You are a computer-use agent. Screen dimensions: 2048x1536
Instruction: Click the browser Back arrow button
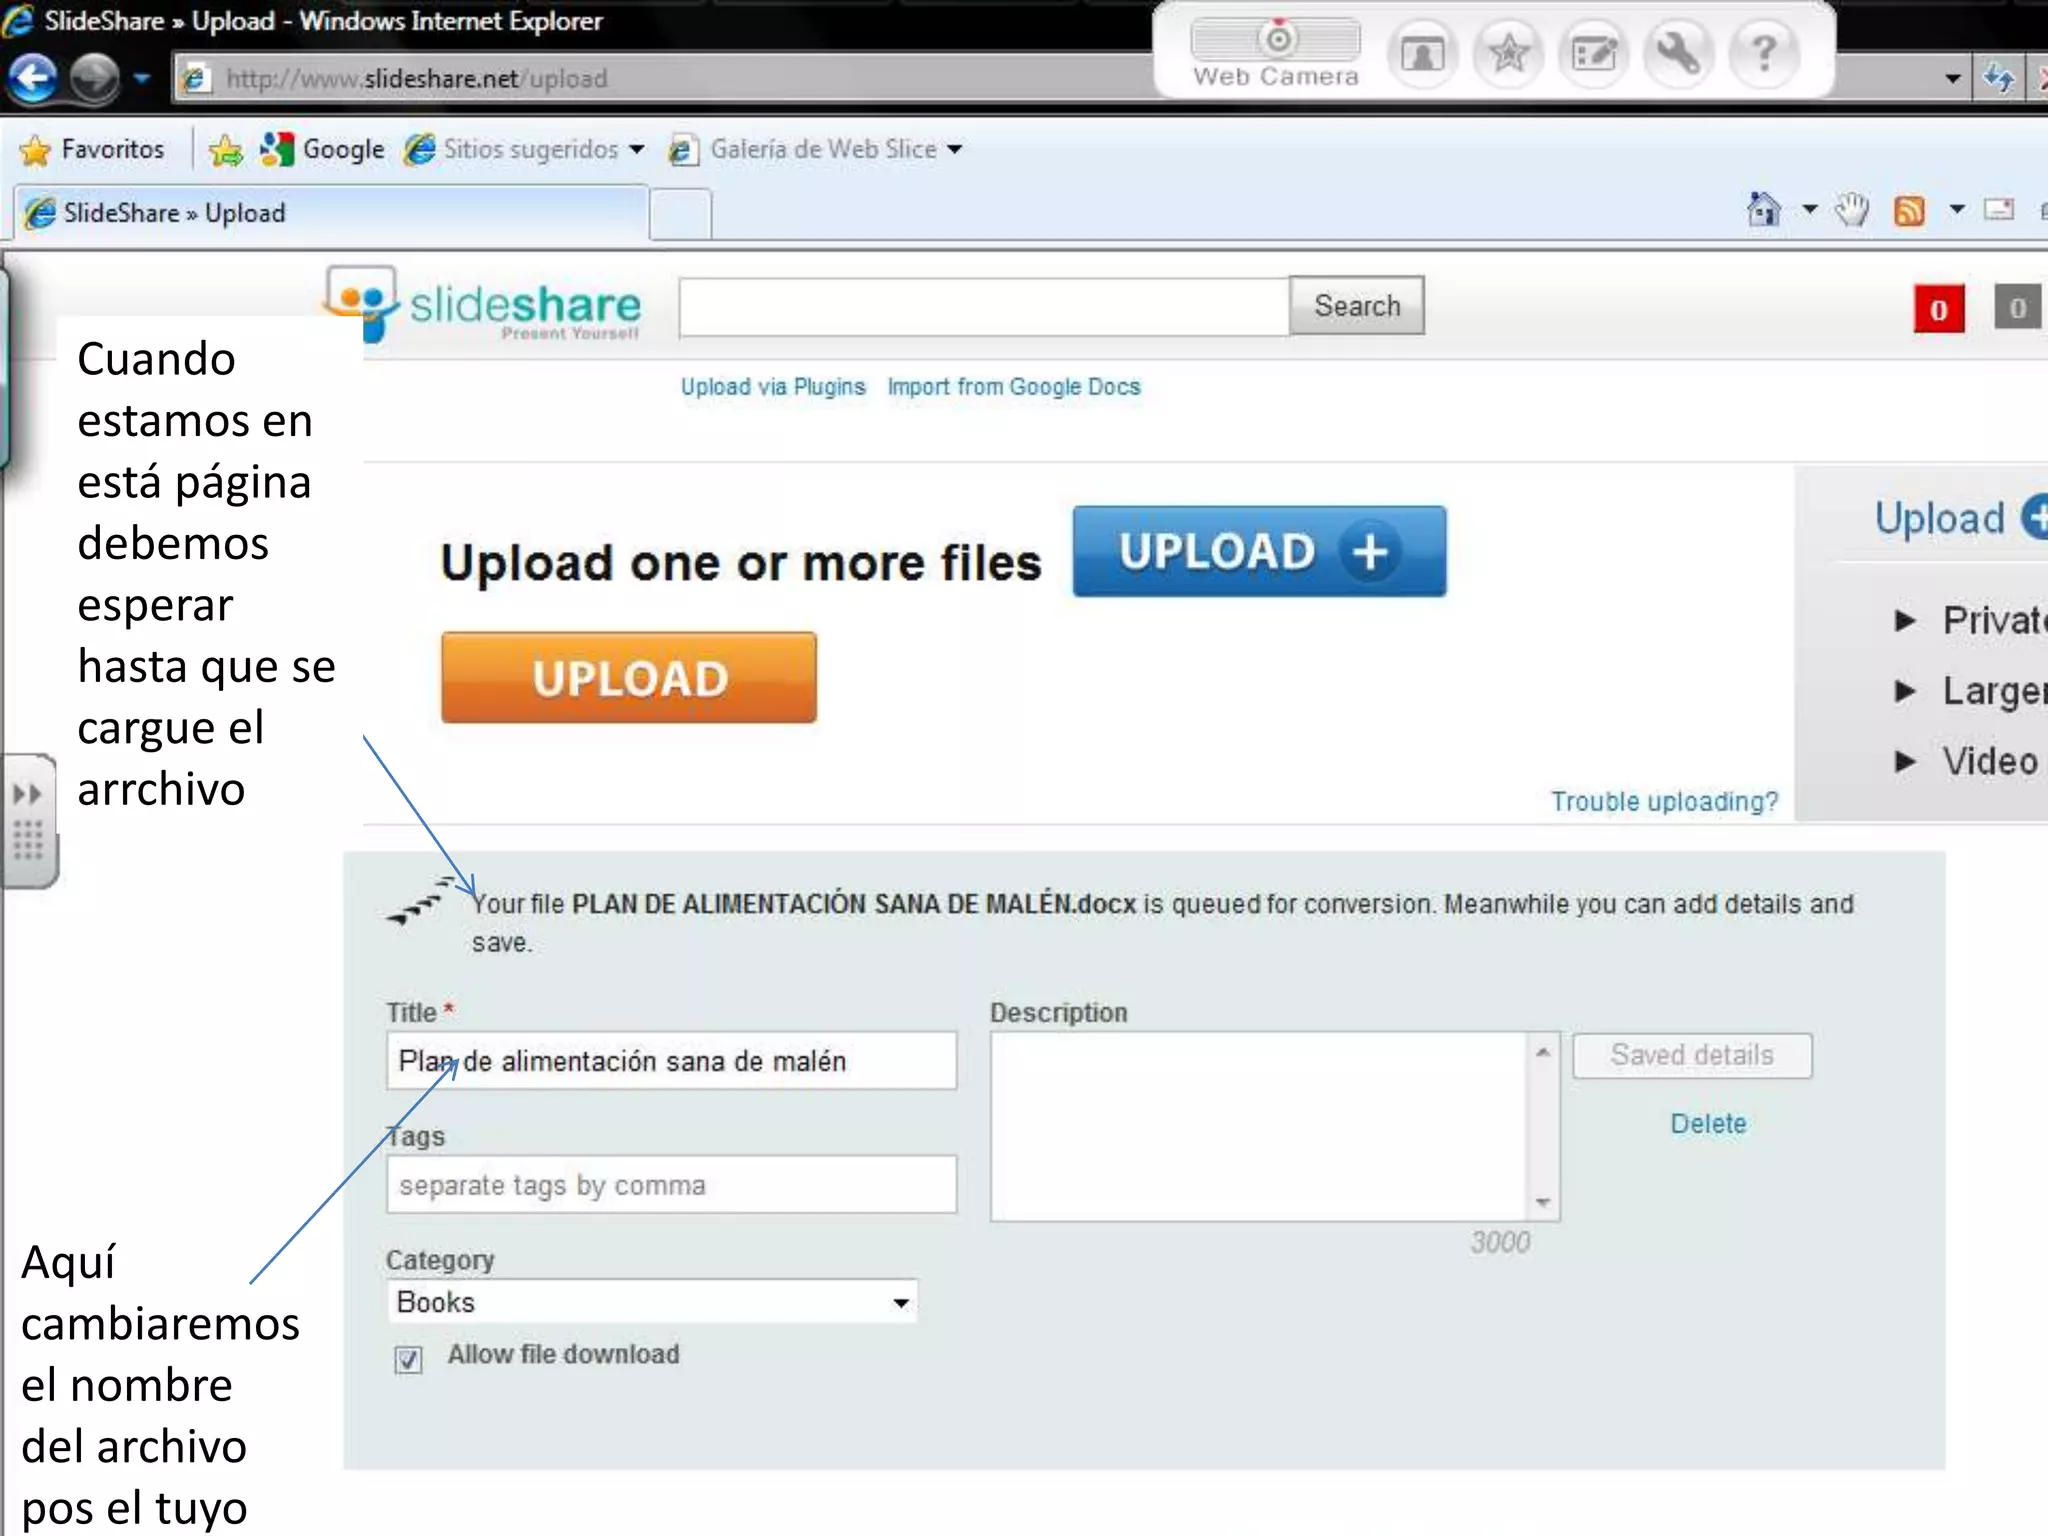click(x=34, y=78)
